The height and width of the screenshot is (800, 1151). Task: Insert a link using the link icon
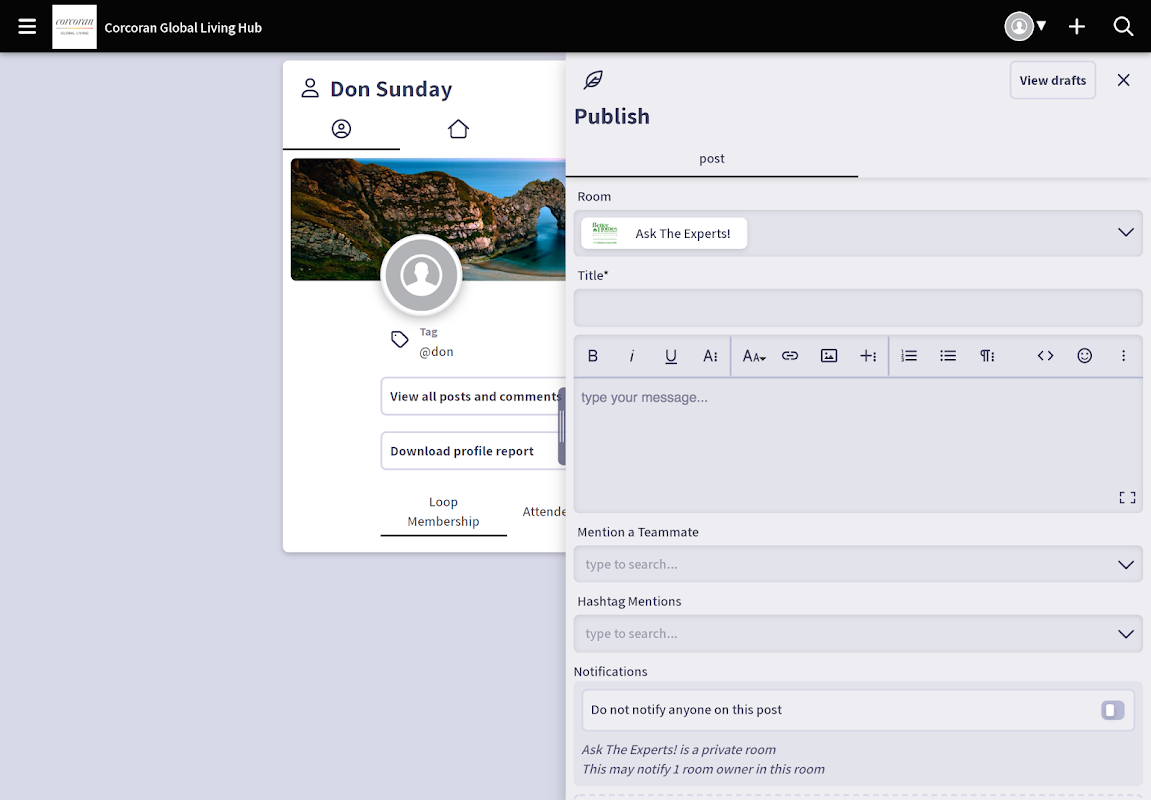pyautogui.click(x=790, y=356)
